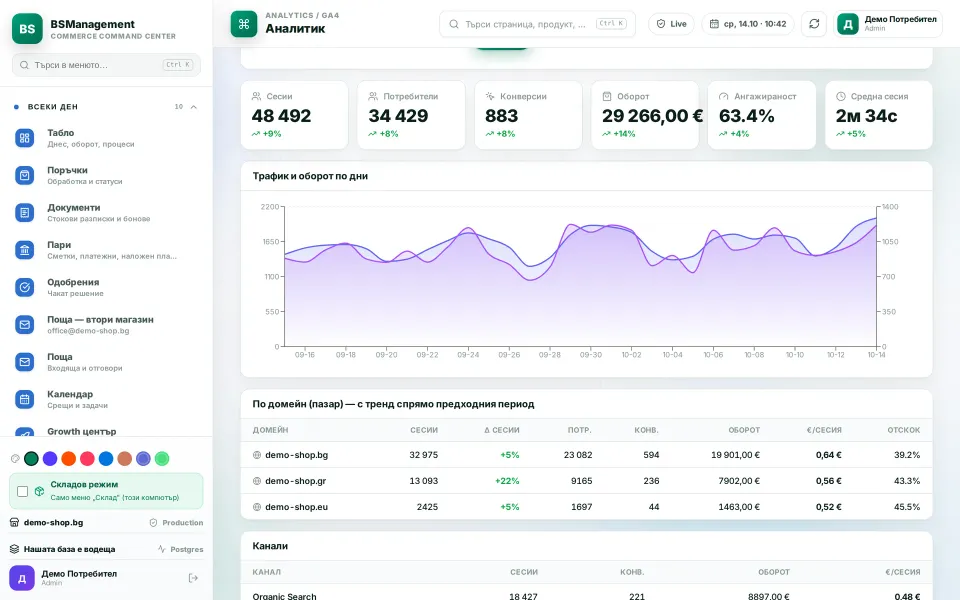This screenshot has width=960, height=600.
Task: Click the refresh icon in top bar
Action: click(814, 24)
